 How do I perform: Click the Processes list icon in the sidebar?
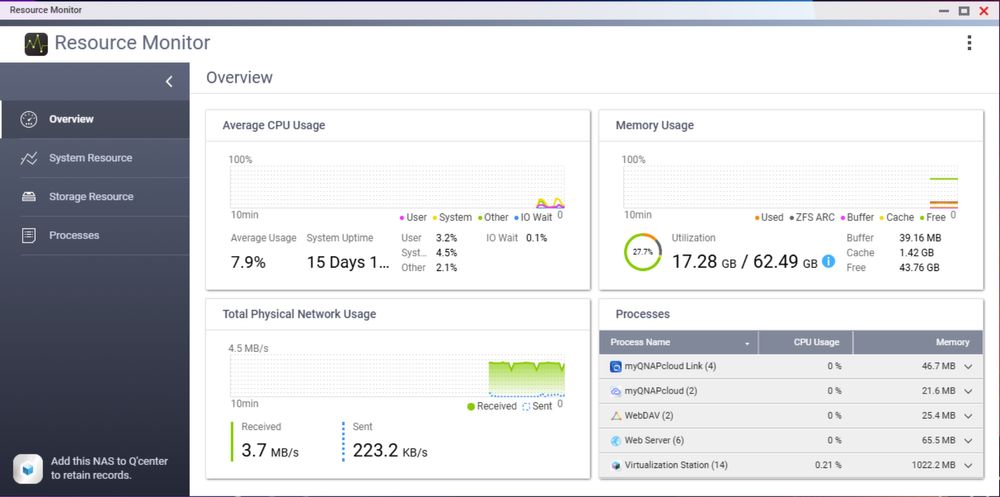[x=29, y=236]
